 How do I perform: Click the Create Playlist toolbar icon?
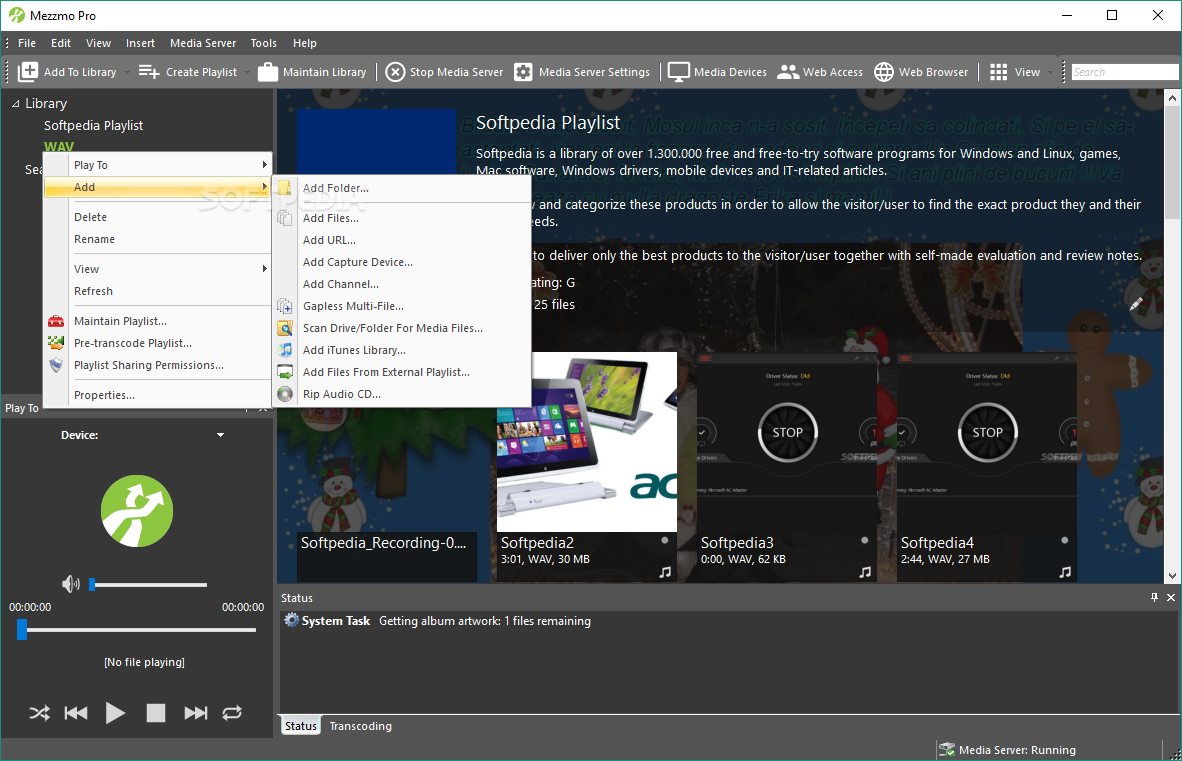coord(149,72)
